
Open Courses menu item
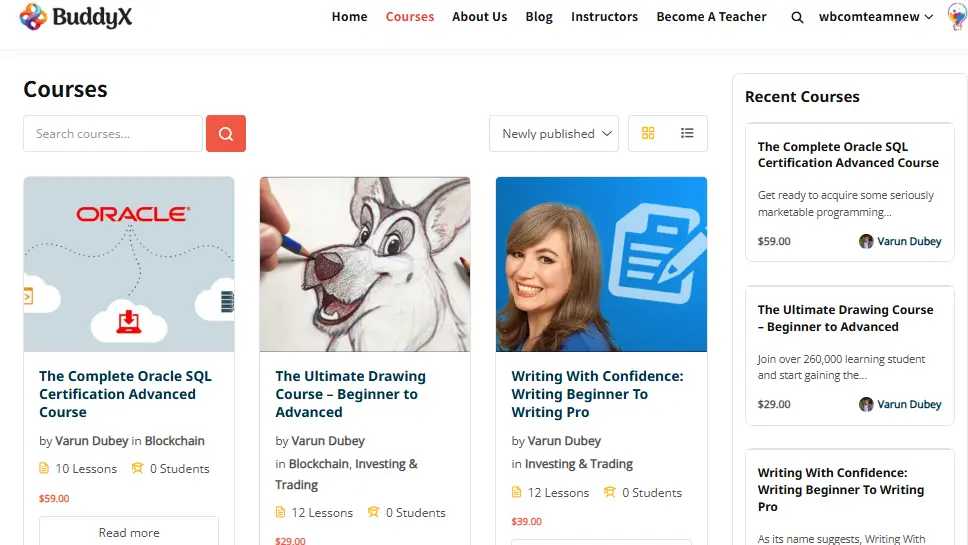point(410,17)
